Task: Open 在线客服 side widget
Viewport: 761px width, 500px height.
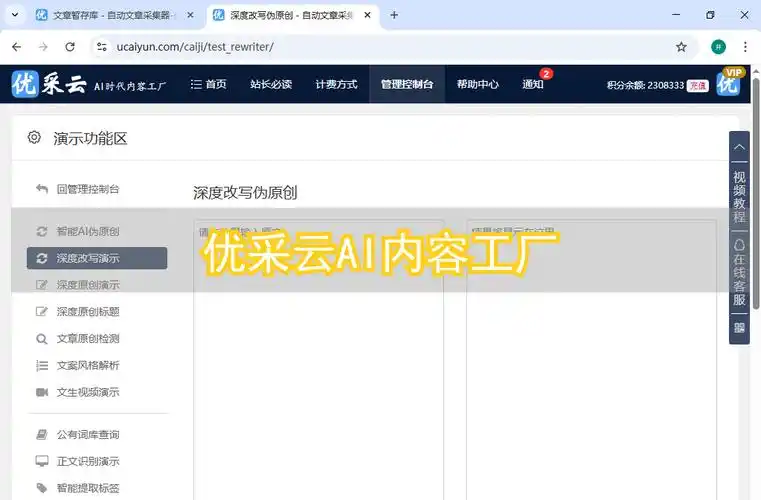Action: pos(739,272)
